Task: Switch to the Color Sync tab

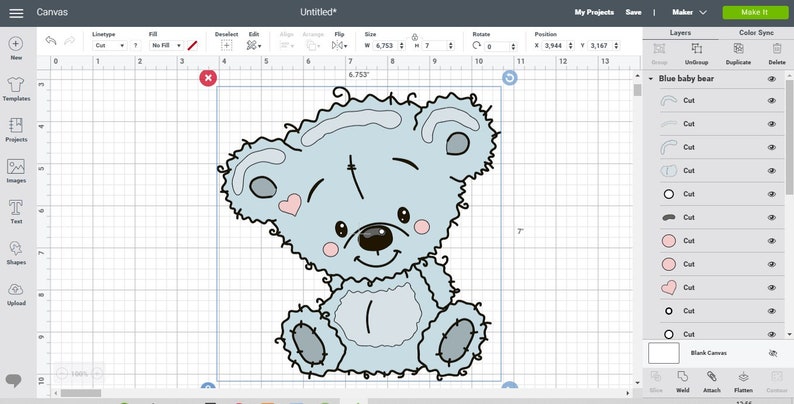Action: pos(756,33)
